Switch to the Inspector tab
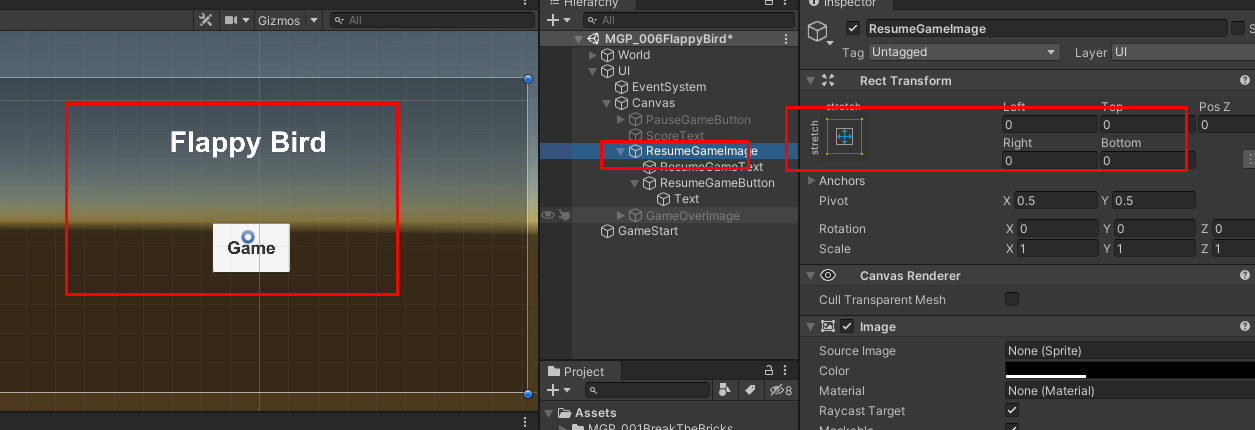The height and width of the screenshot is (430, 1255). (x=847, y=4)
